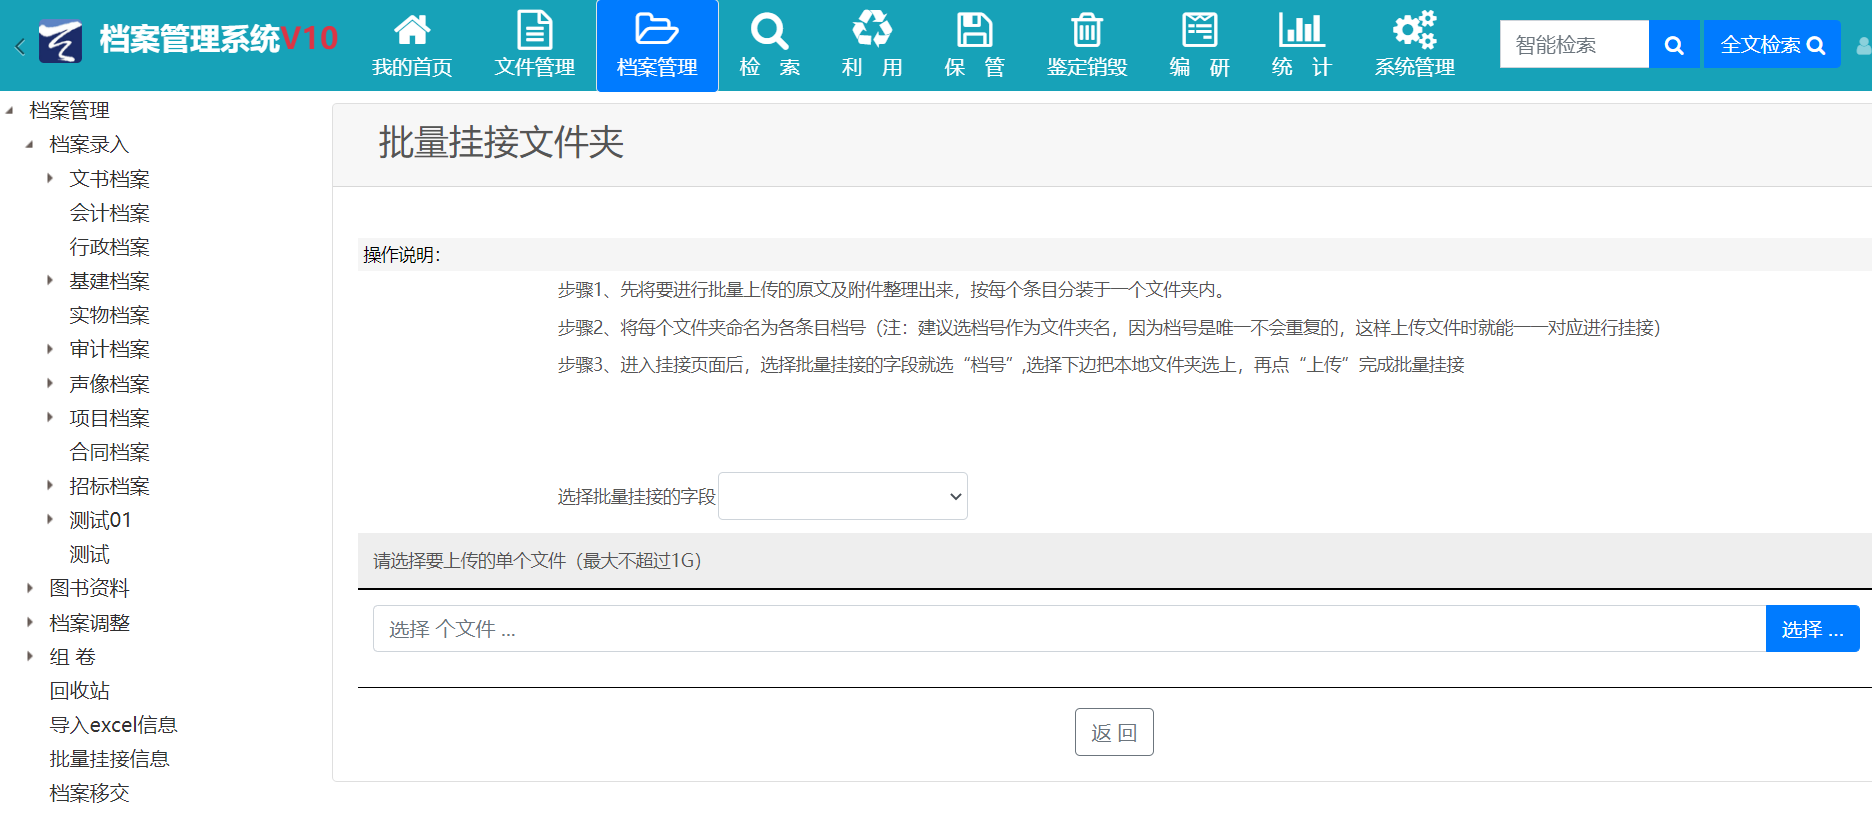
Task: Collapse the 档案录入 tree node
Action: tap(30, 145)
